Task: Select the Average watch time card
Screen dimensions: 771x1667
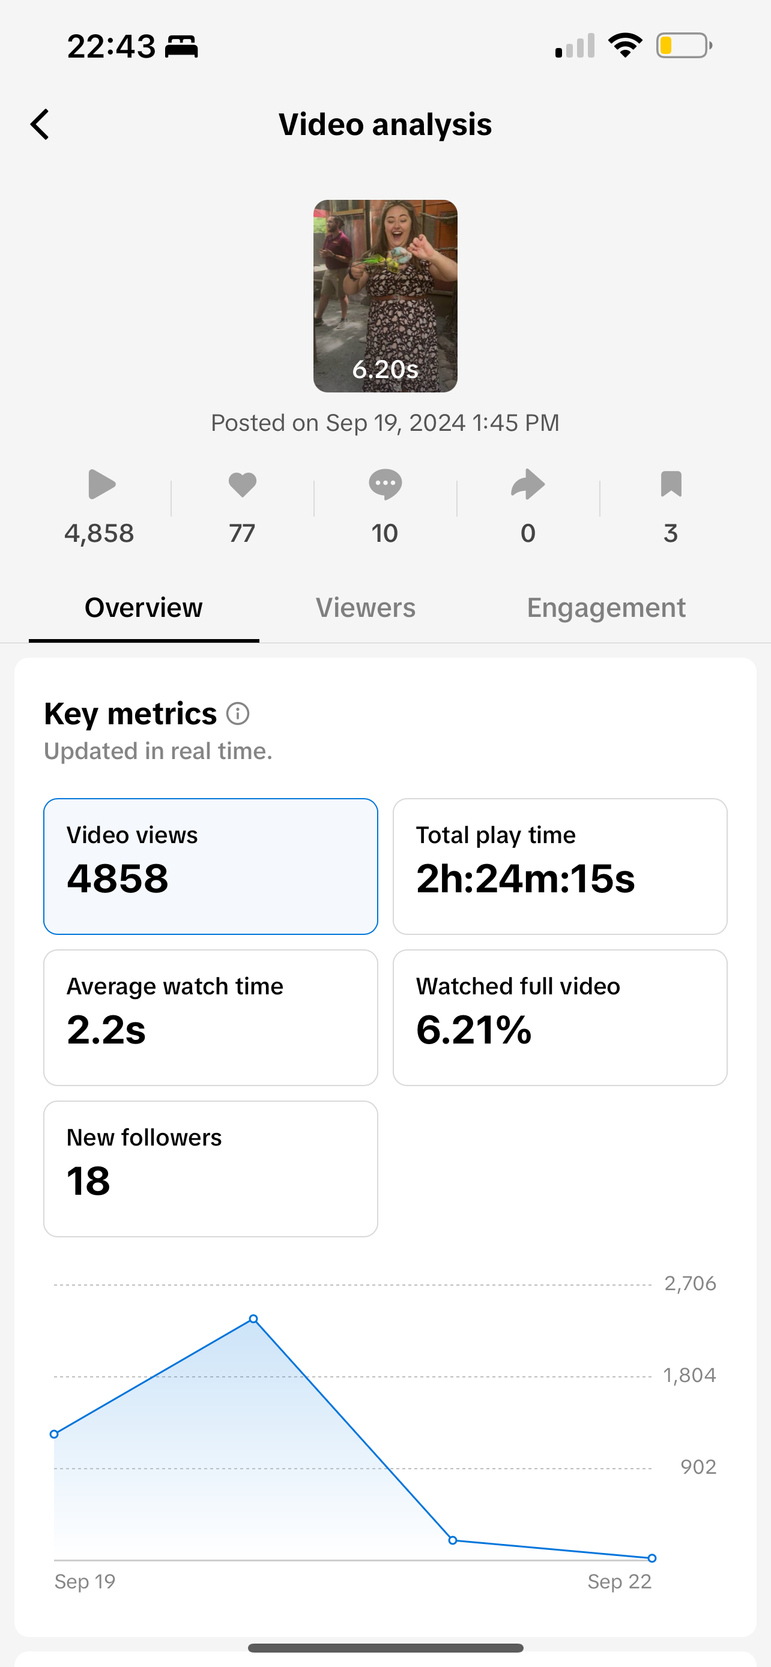Action: [x=211, y=1017]
